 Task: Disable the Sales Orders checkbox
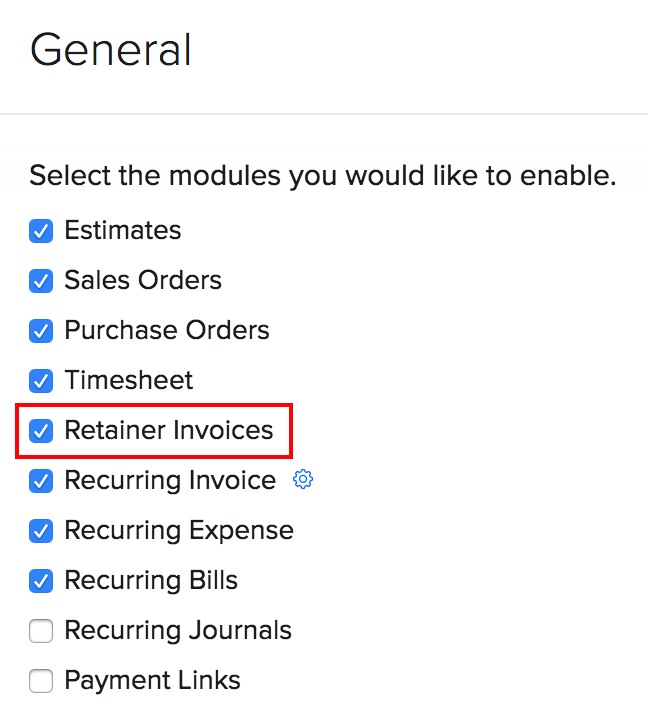click(x=41, y=281)
